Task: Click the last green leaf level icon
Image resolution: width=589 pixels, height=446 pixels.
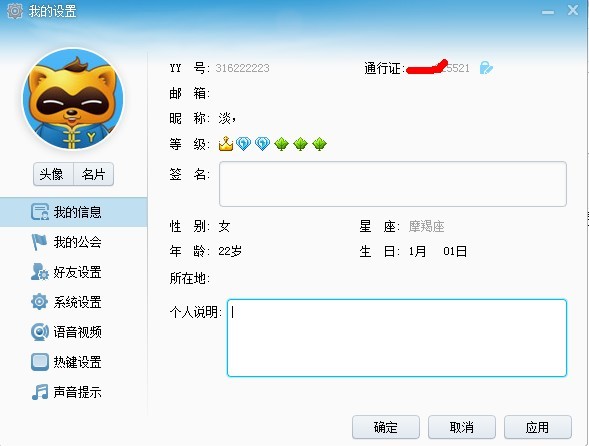Action: 319,144
